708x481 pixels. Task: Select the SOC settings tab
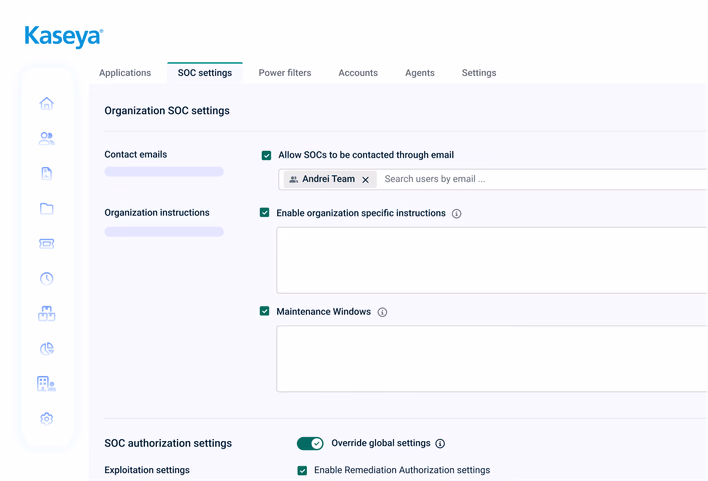tap(205, 73)
